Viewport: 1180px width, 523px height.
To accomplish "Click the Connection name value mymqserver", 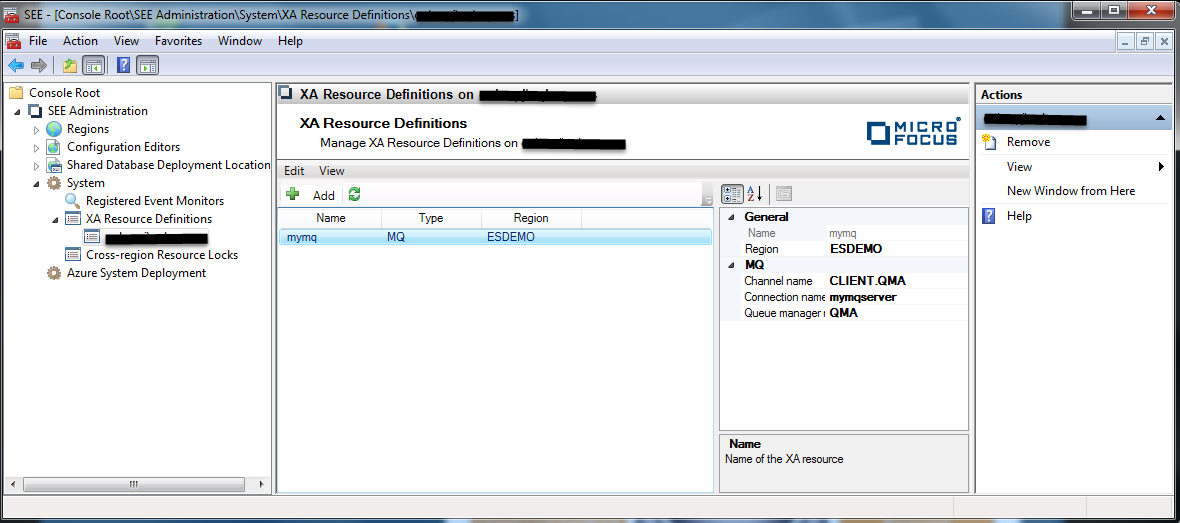I will [x=862, y=297].
